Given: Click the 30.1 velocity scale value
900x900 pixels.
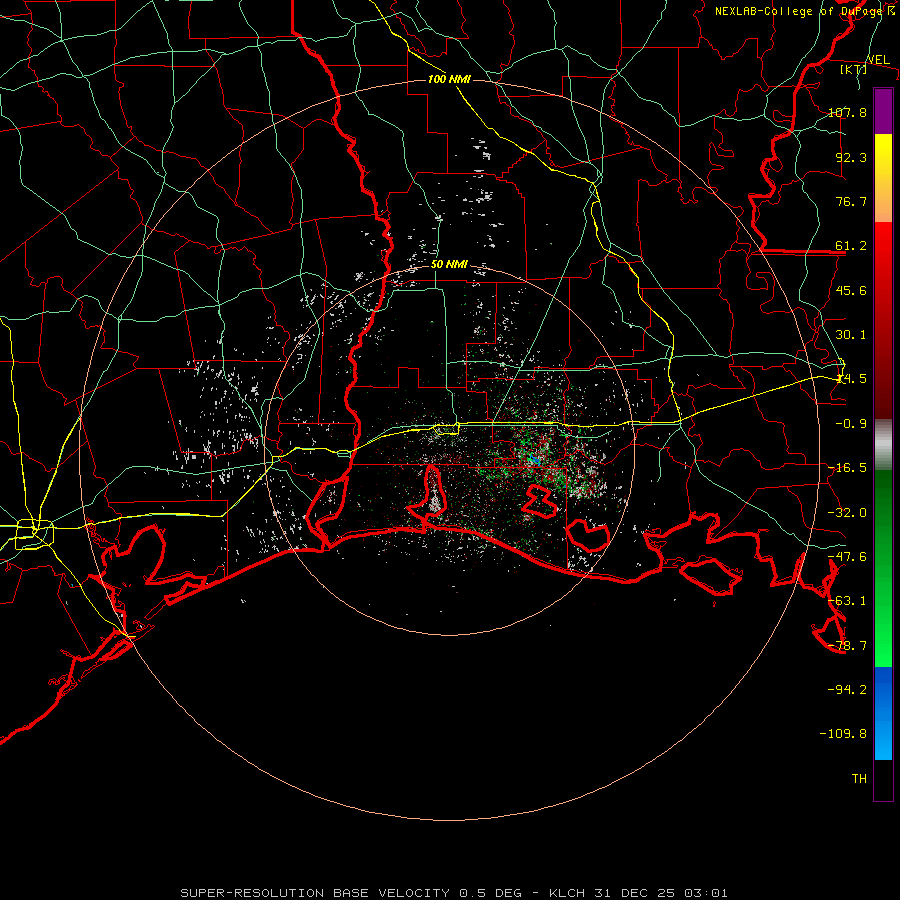Looking at the screenshot, I should pyautogui.click(x=851, y=335).
